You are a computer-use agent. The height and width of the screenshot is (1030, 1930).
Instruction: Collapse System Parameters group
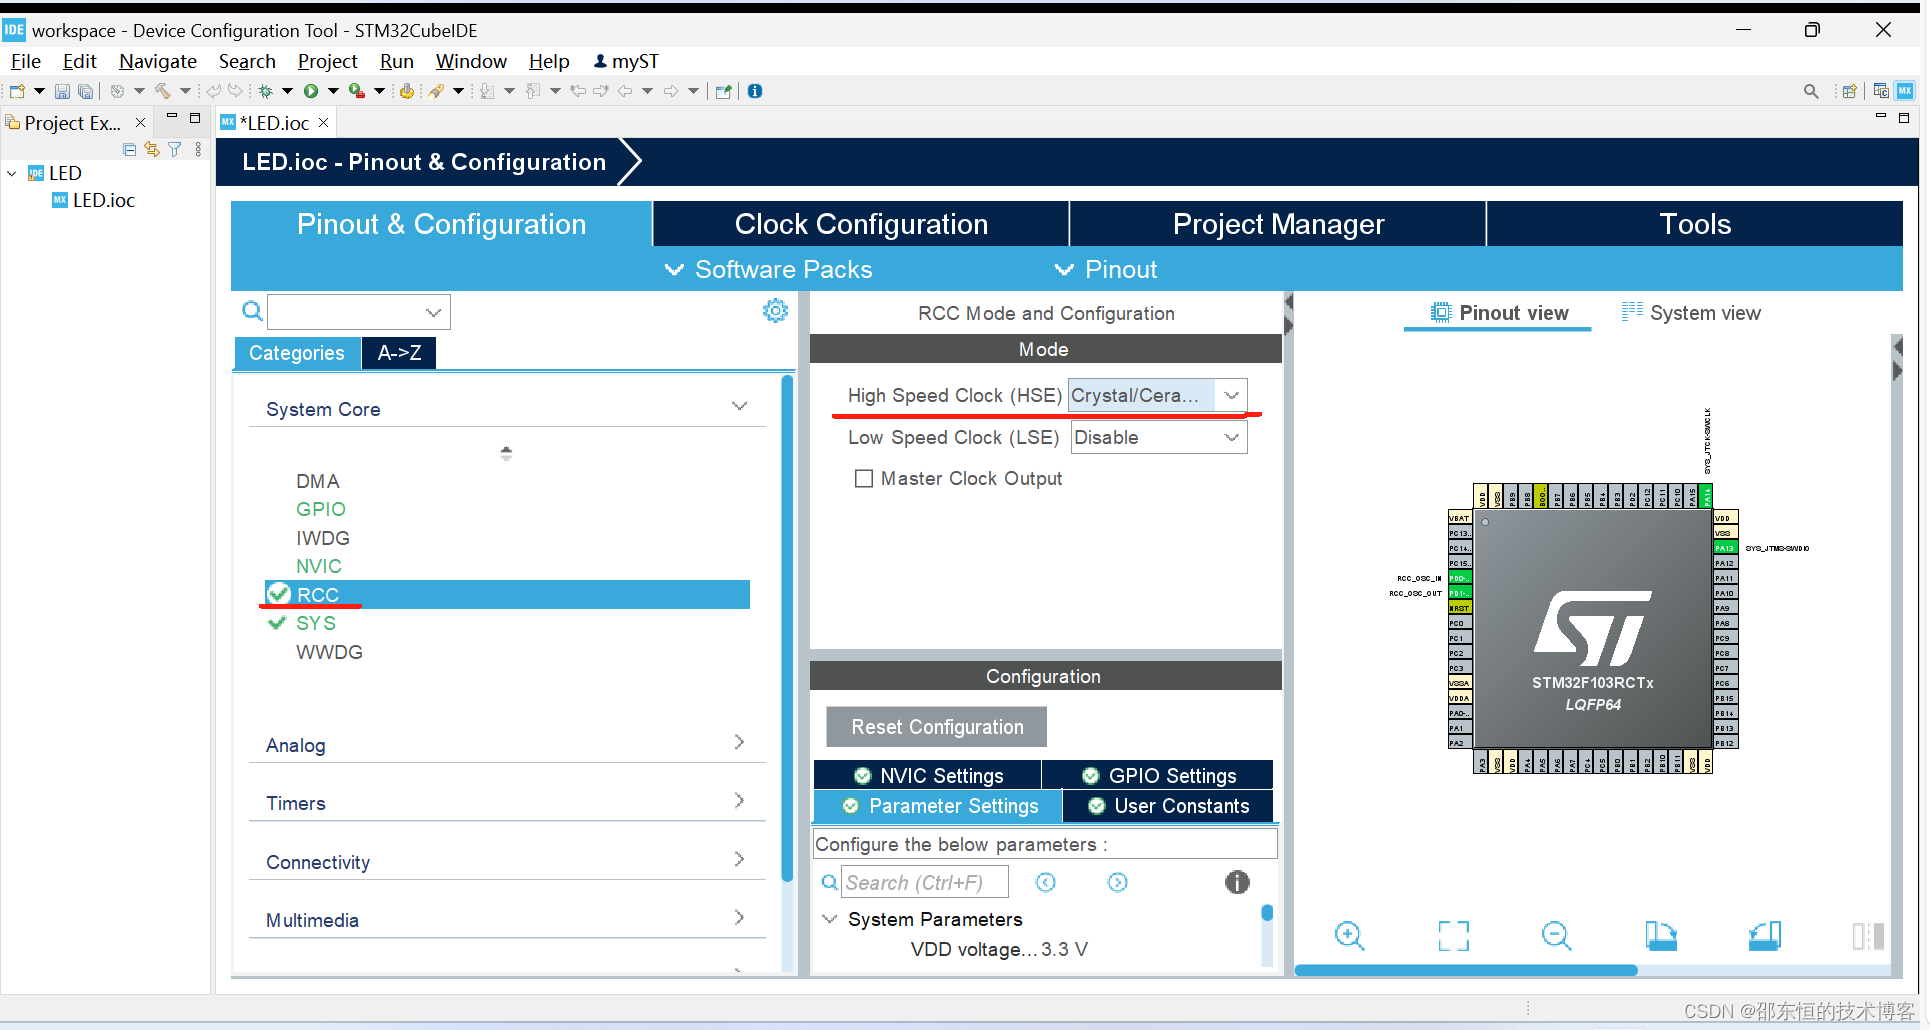tap(829, 918)
